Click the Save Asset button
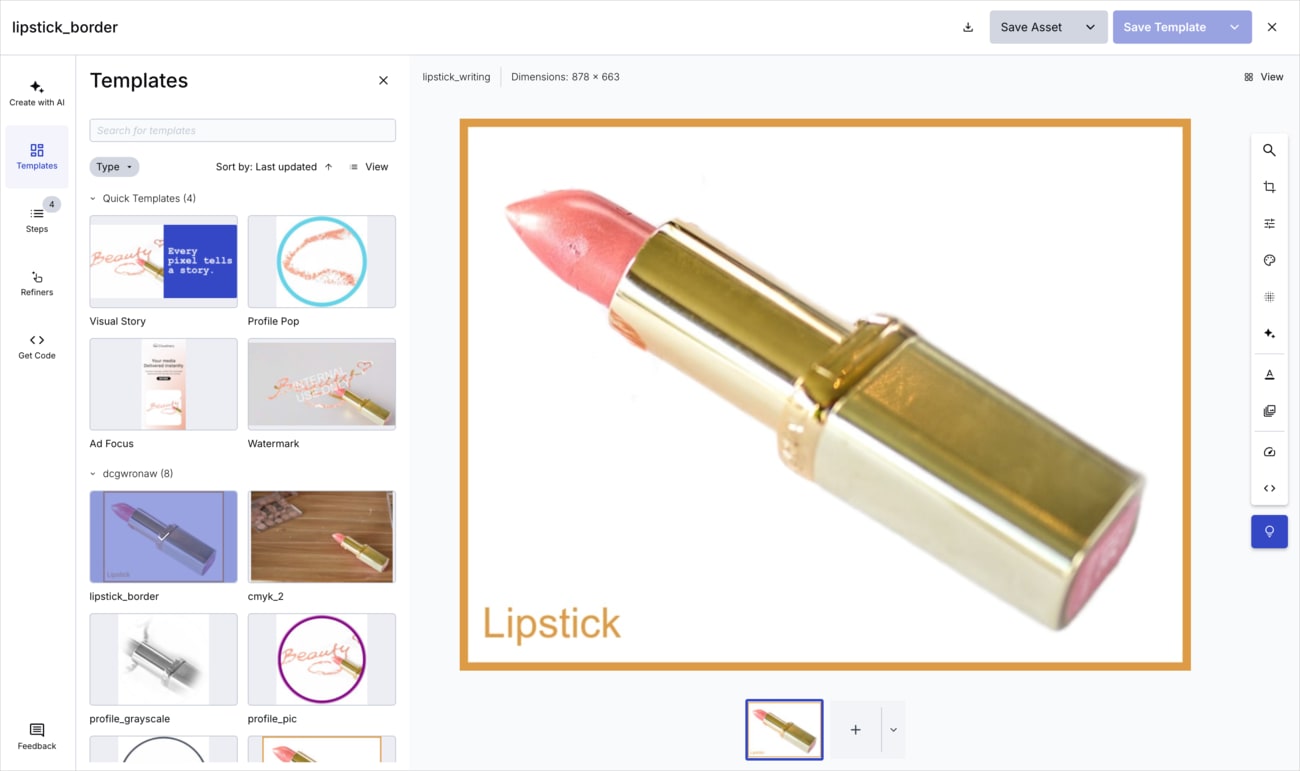This screenshot has width=1300, height=771. coord(1031,27)
